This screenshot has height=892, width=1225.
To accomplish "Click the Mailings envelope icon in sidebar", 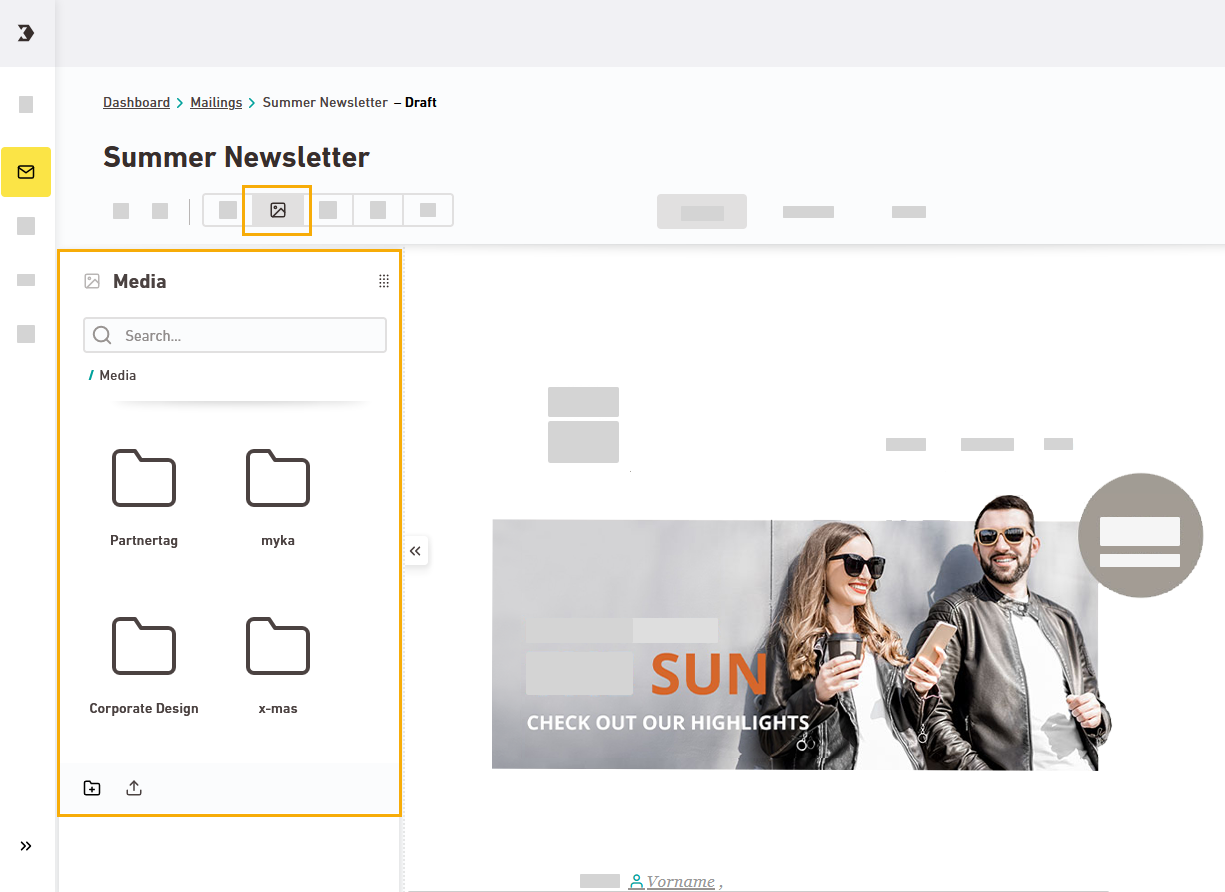I will pos(26,172).
